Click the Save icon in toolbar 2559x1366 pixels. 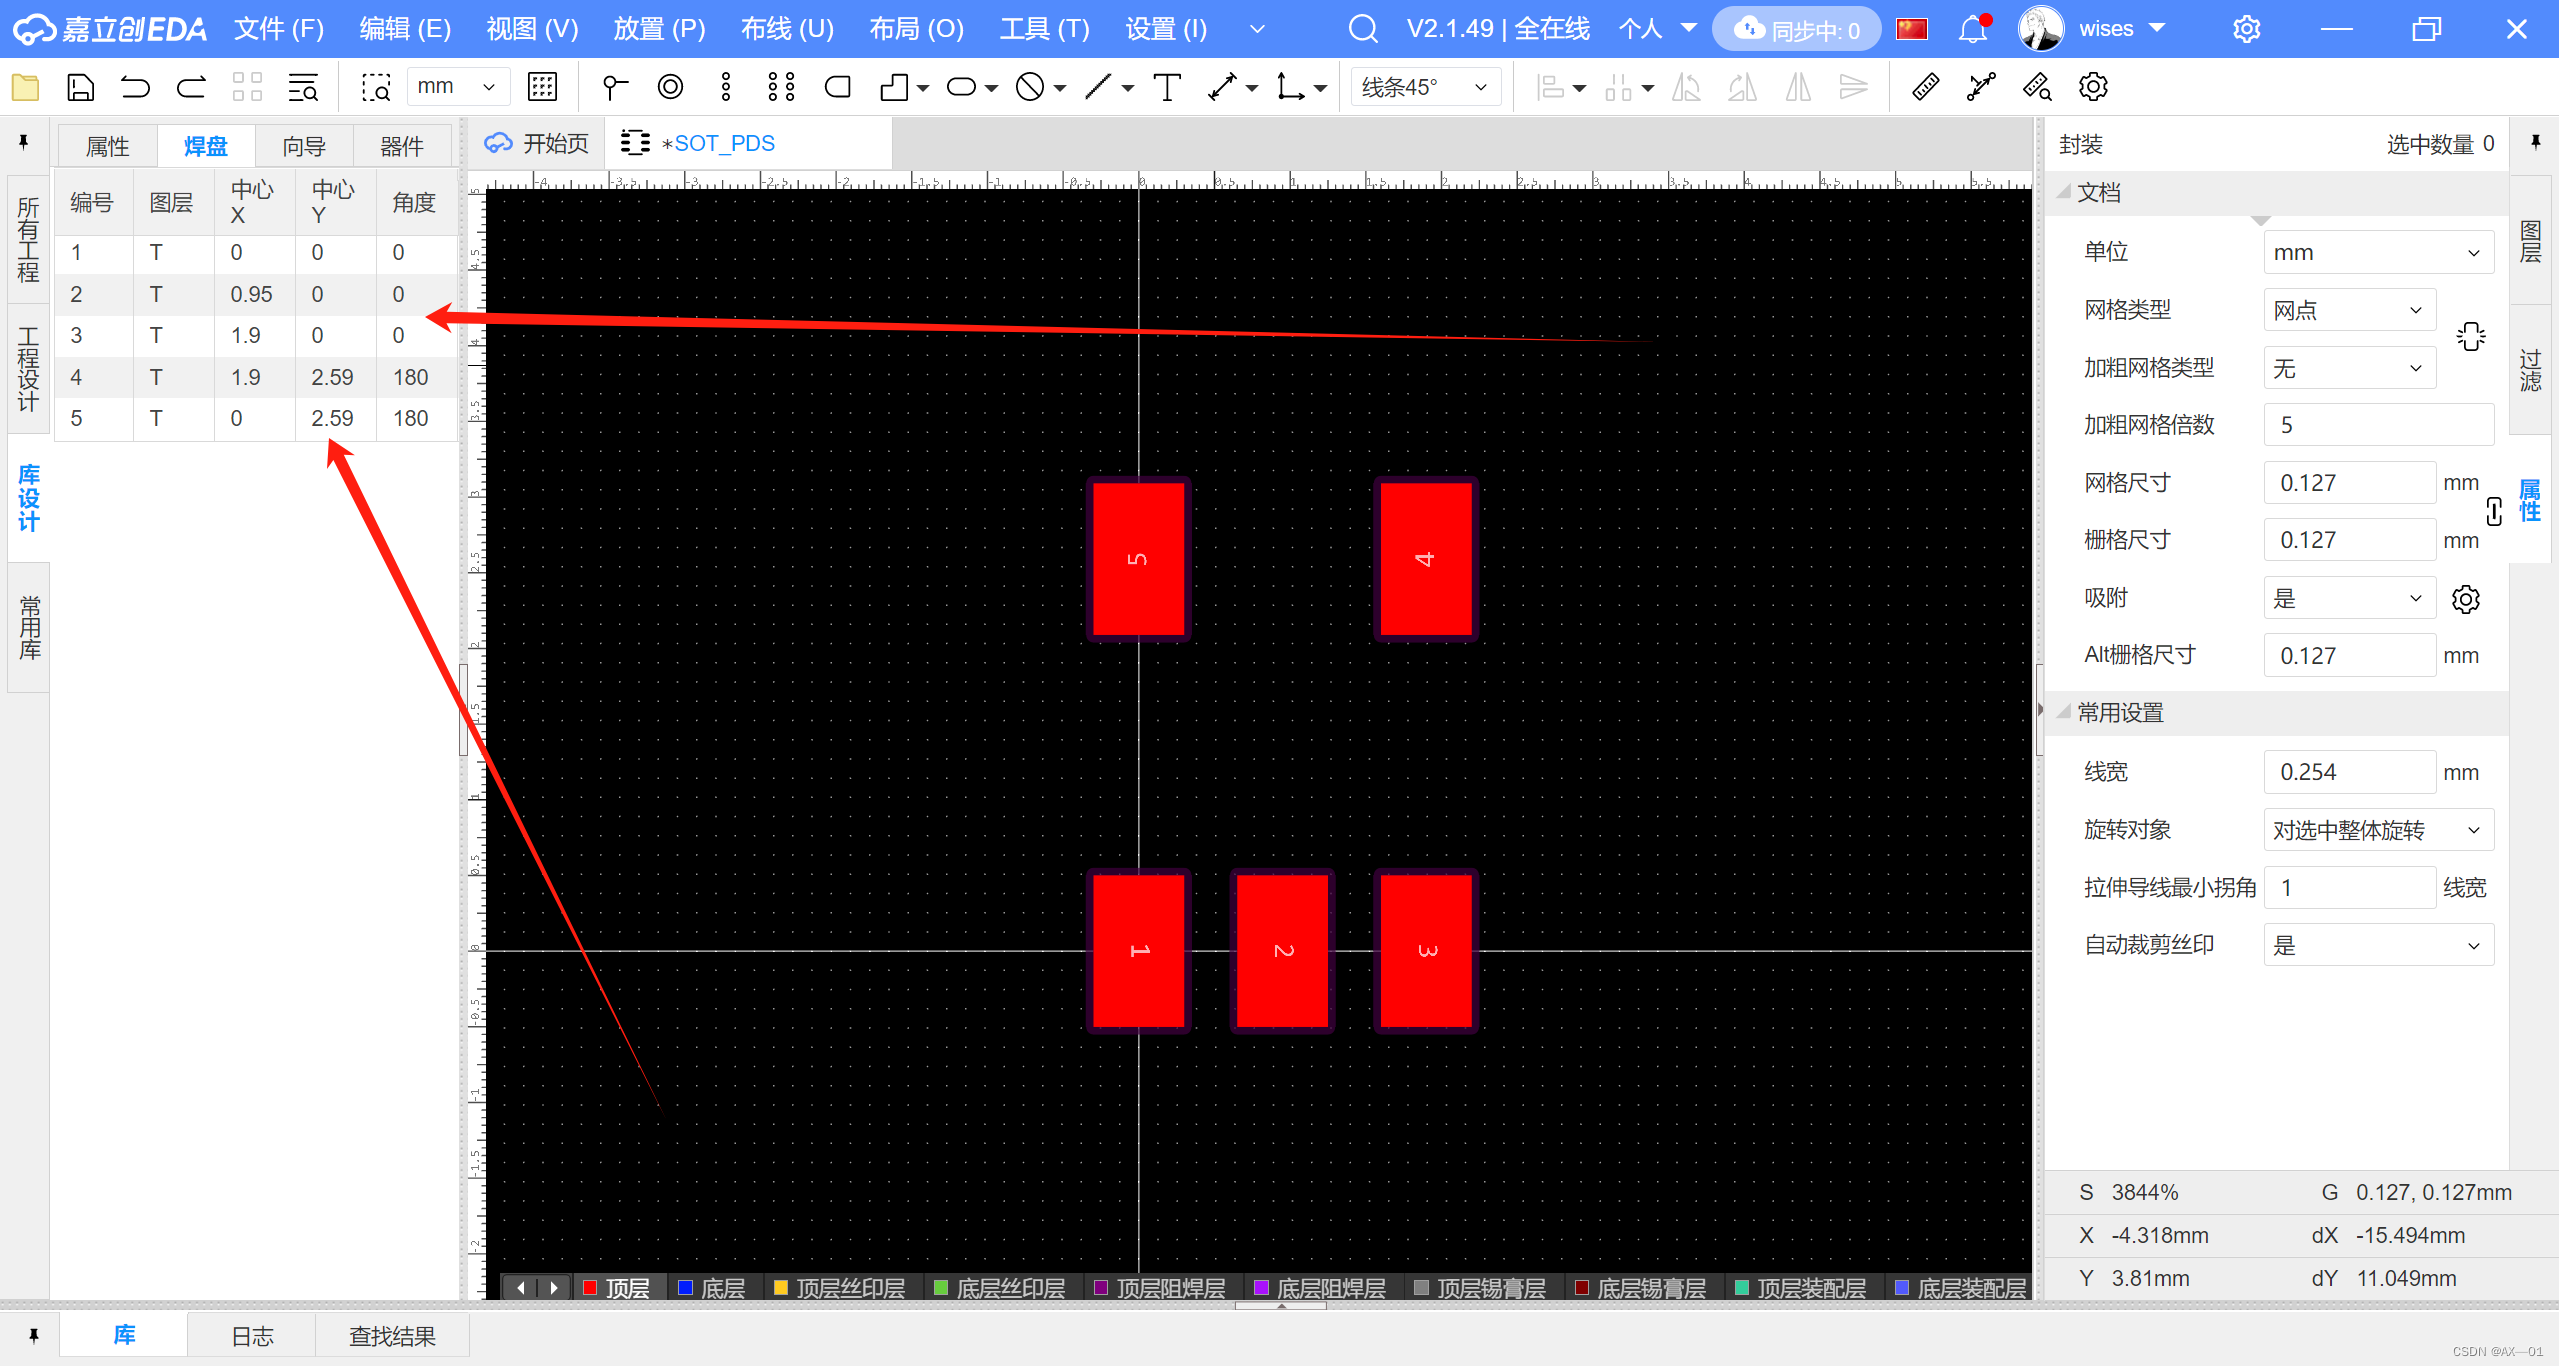(x=80, y=88)
